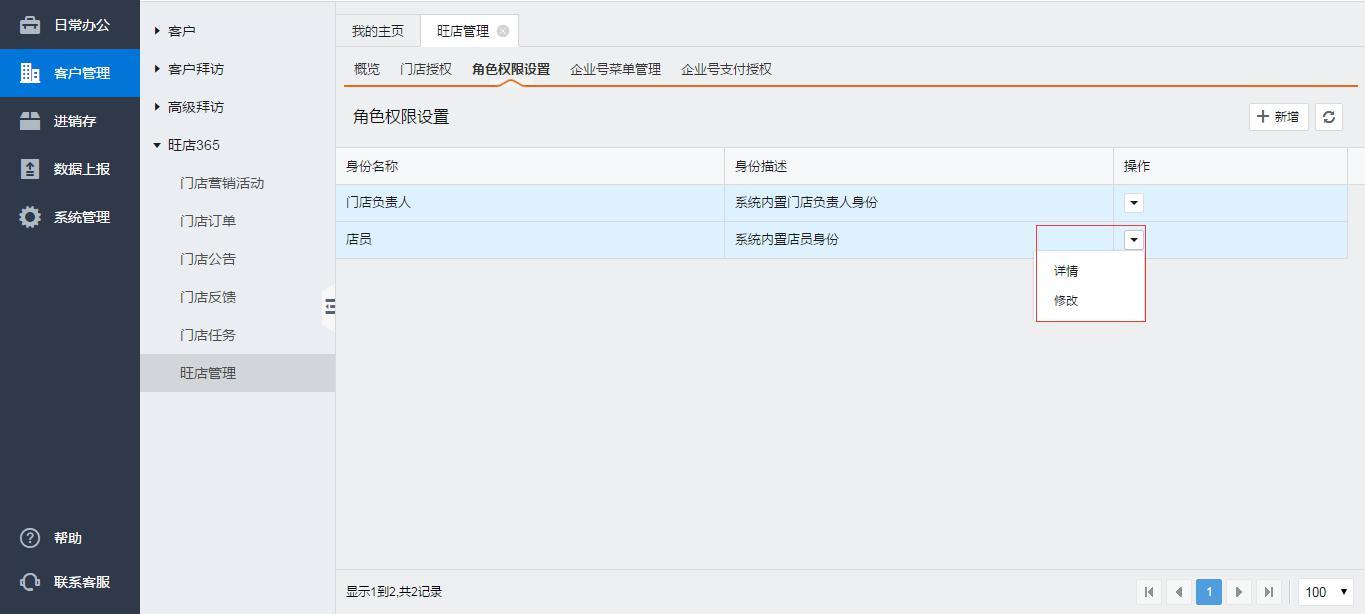This screenshot has height=614, width=1365.
Task: Open 数据上报 module in sidebar
Action: point(69,169)
